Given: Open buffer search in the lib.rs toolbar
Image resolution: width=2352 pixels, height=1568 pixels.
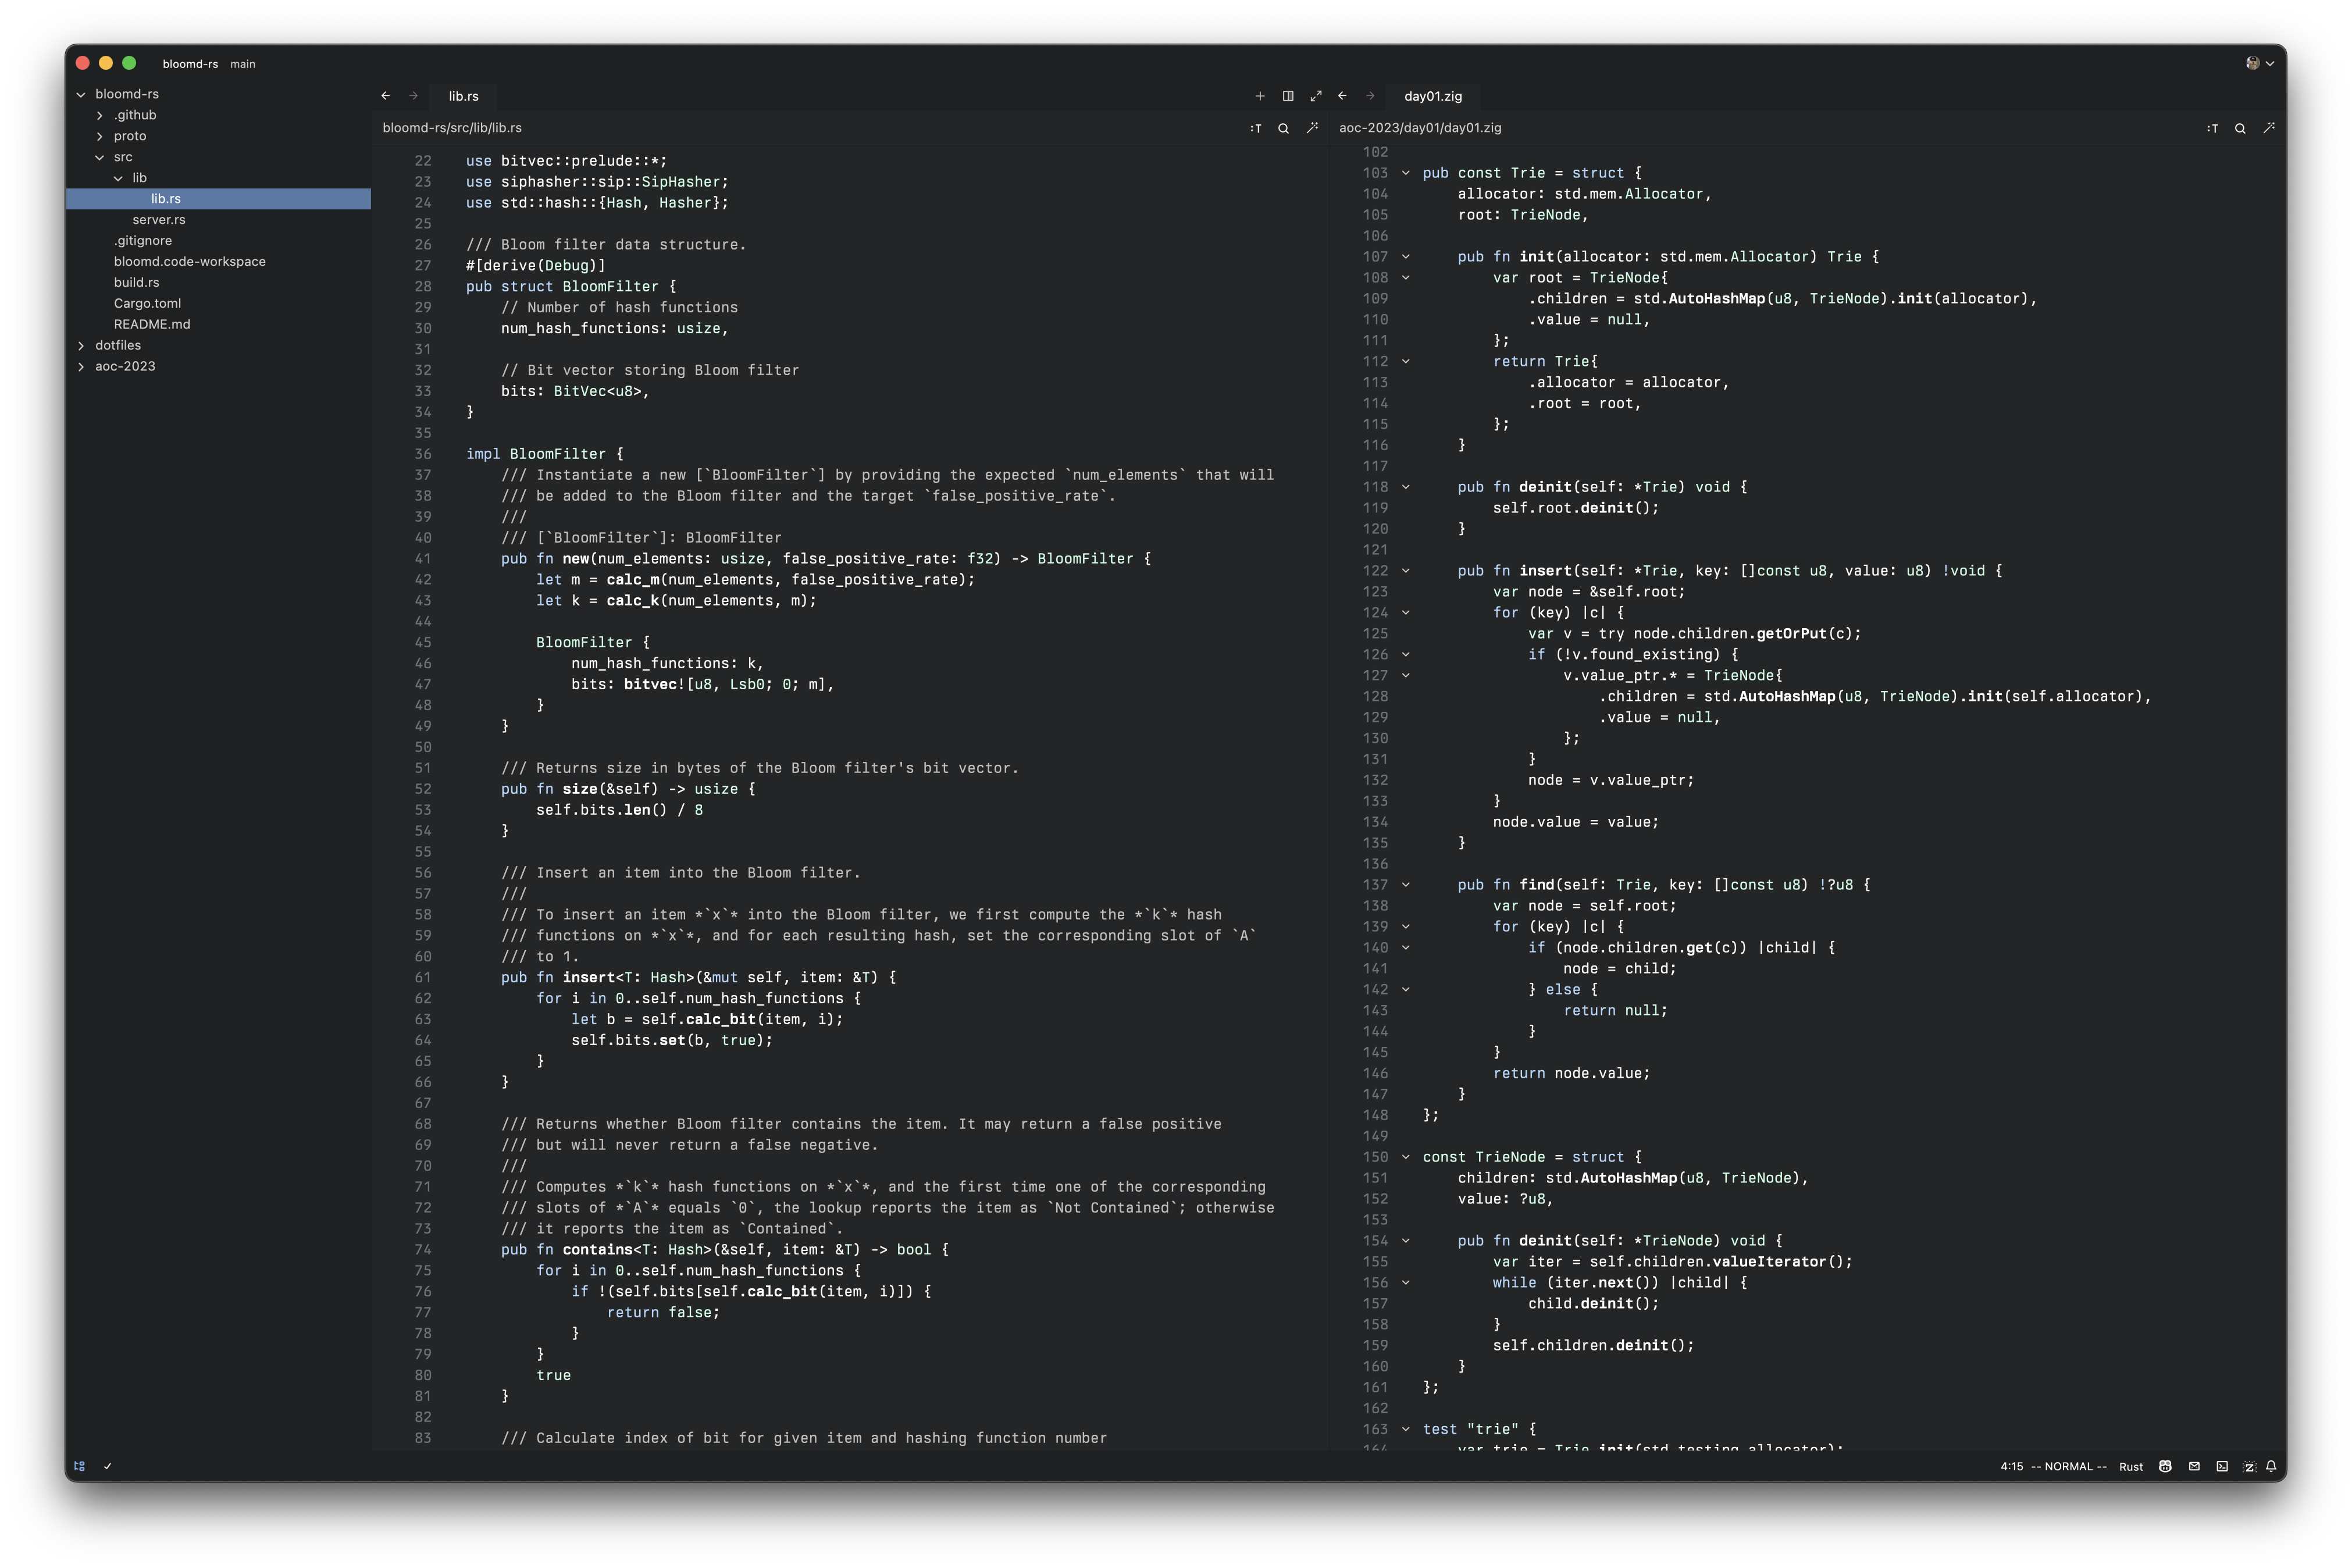Looking at the screenshot, I should 1283,128.
